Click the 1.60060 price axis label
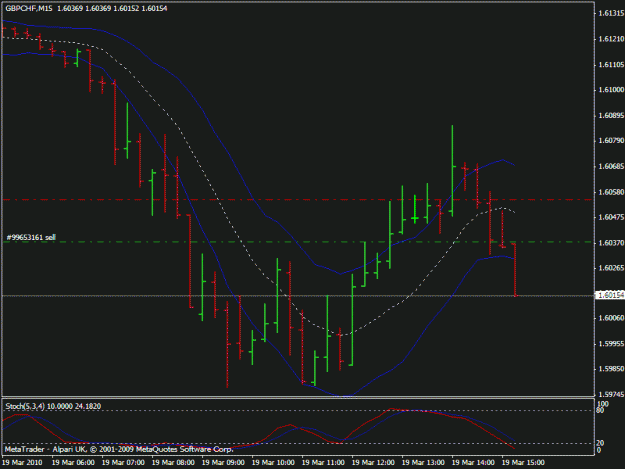The image size is (625, 469). 611,318
